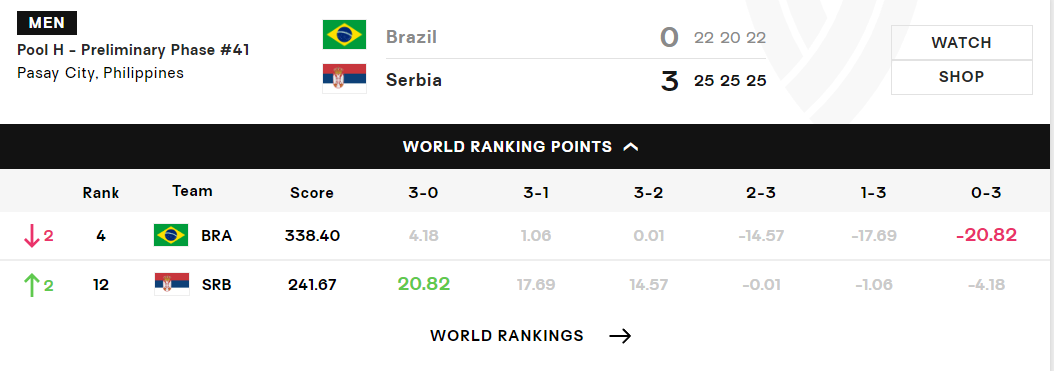Follow the WORLD RANKINGS link
The width and height of the screenshot is (1054, 371).
point(507,335)
